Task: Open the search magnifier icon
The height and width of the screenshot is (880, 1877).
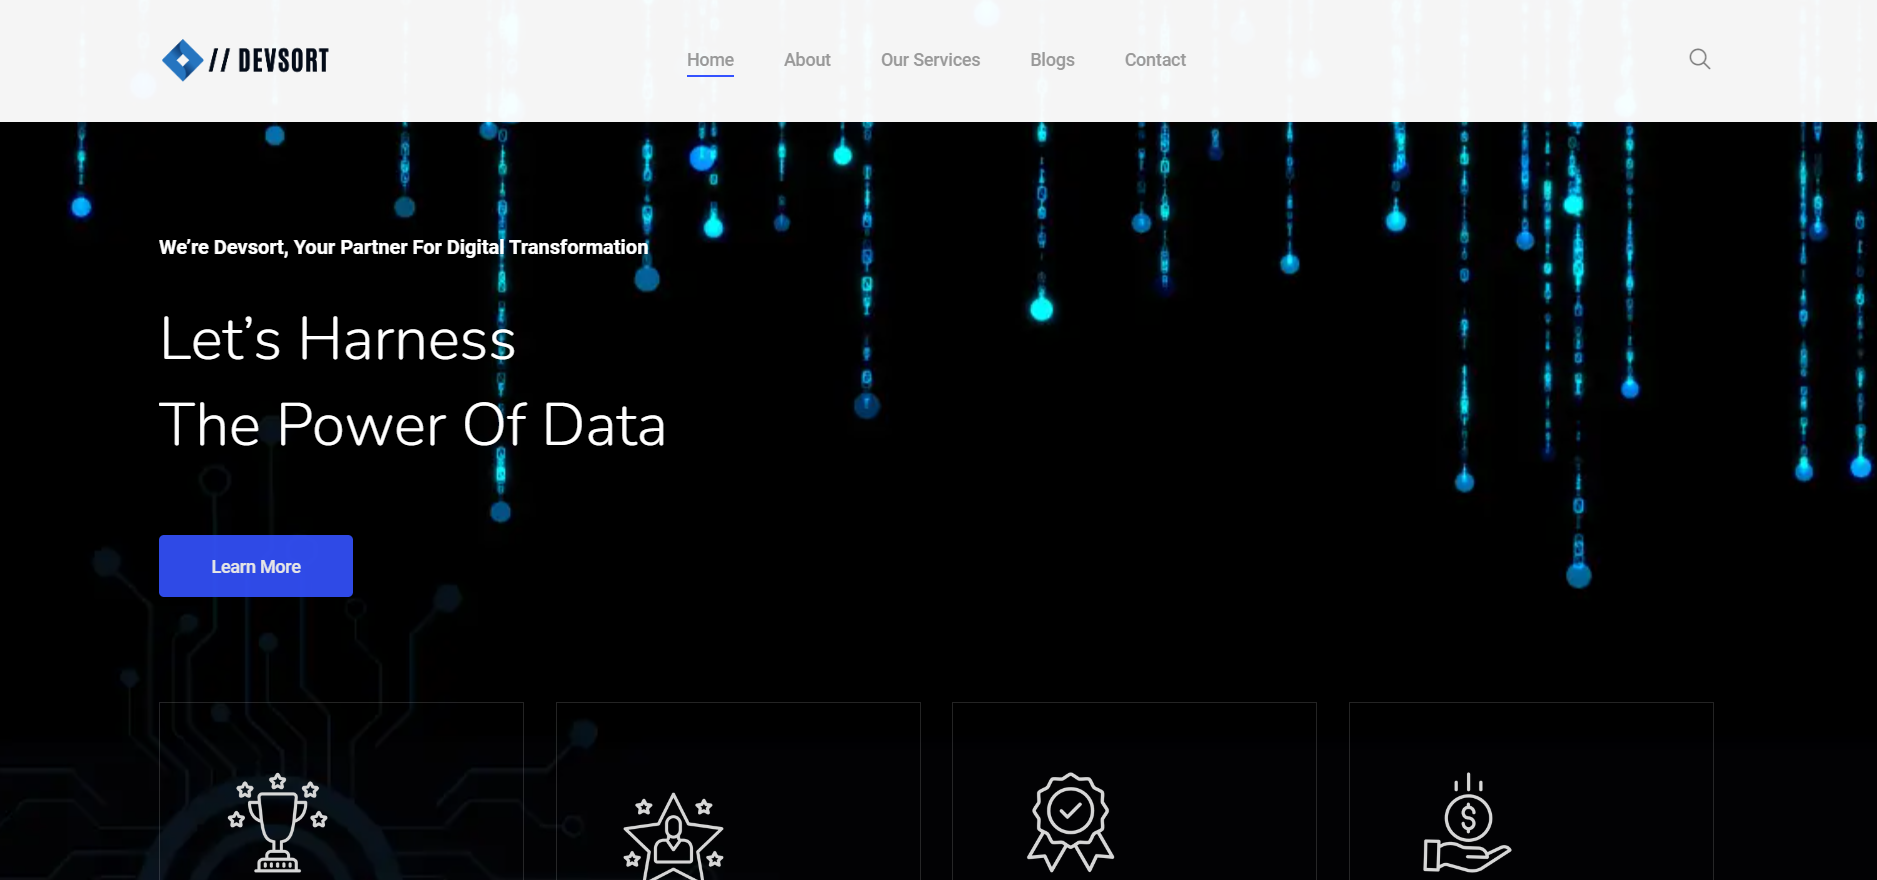Action: pos(1699,59)
